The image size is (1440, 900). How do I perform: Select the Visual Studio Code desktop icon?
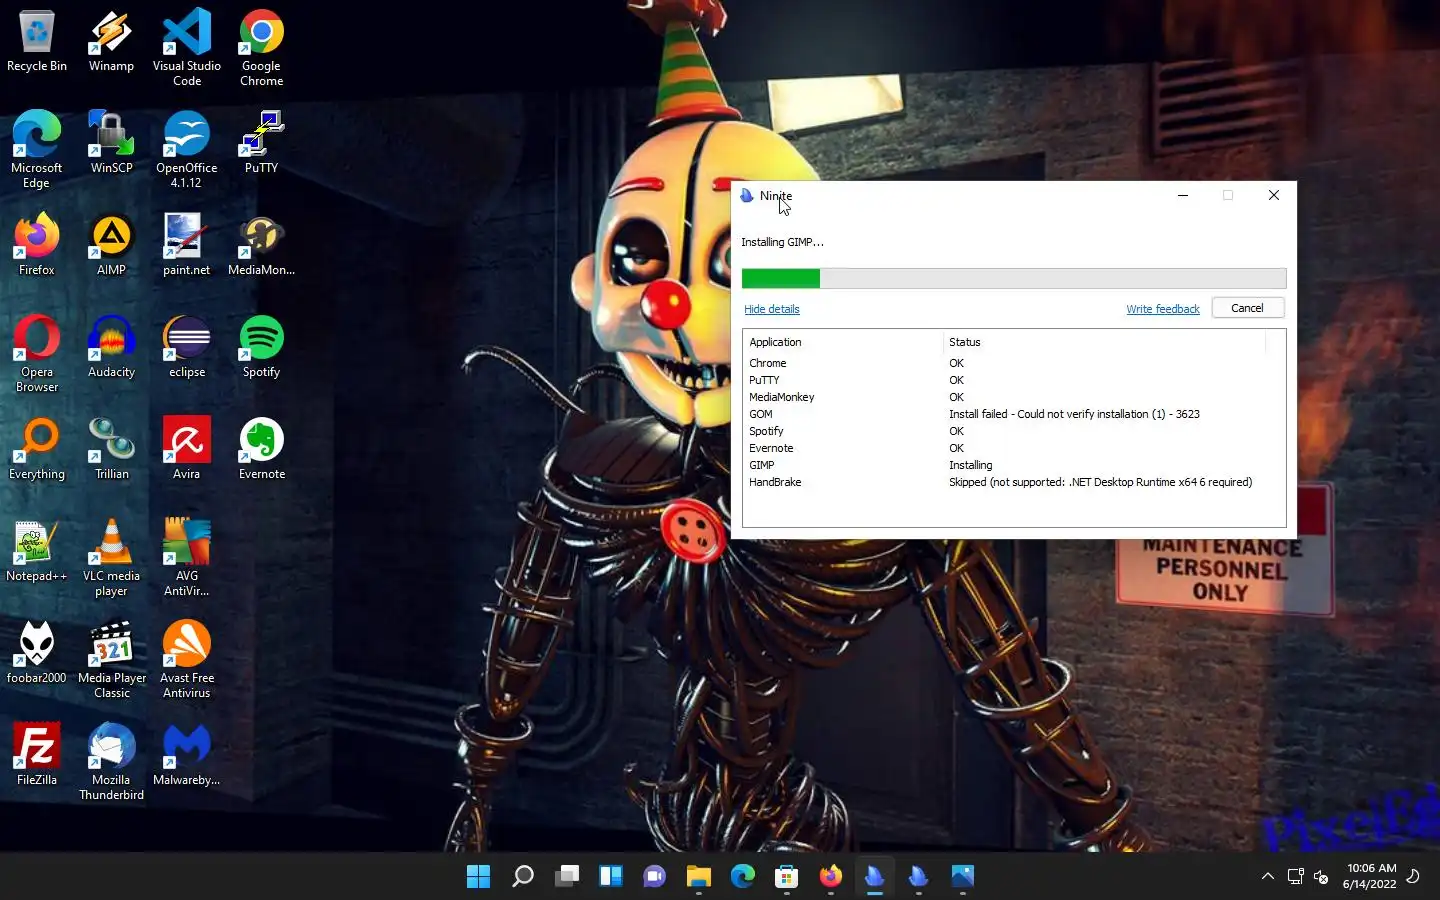(x=187, y=47)
